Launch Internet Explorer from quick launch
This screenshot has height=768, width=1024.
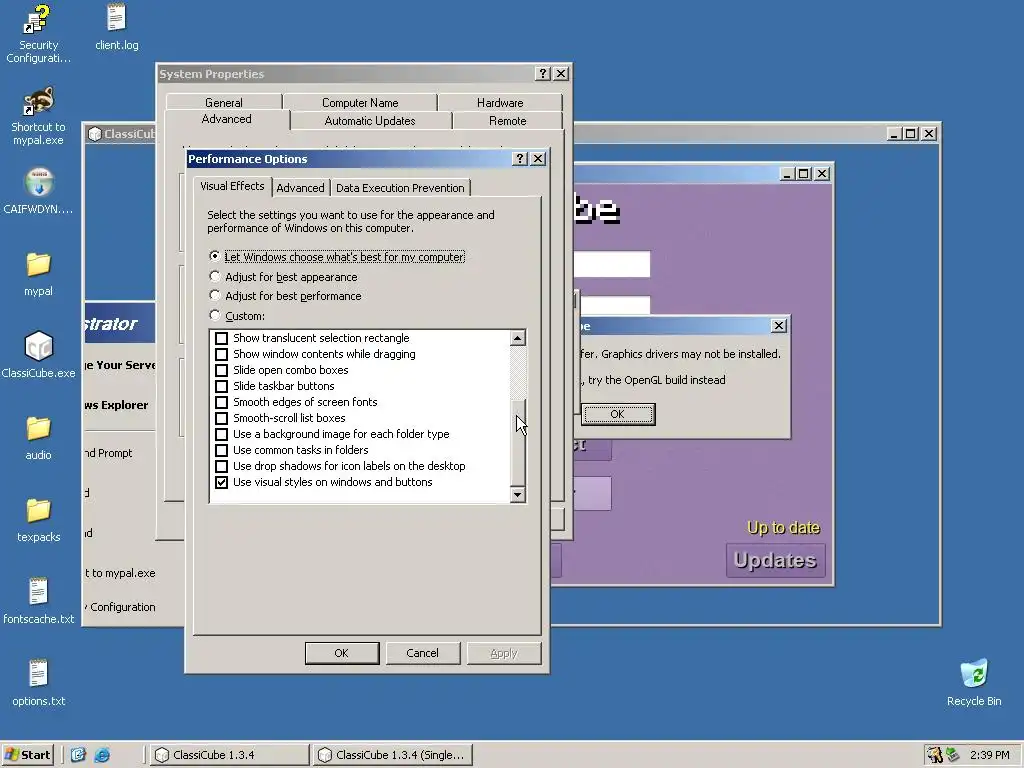click(102, 755)
